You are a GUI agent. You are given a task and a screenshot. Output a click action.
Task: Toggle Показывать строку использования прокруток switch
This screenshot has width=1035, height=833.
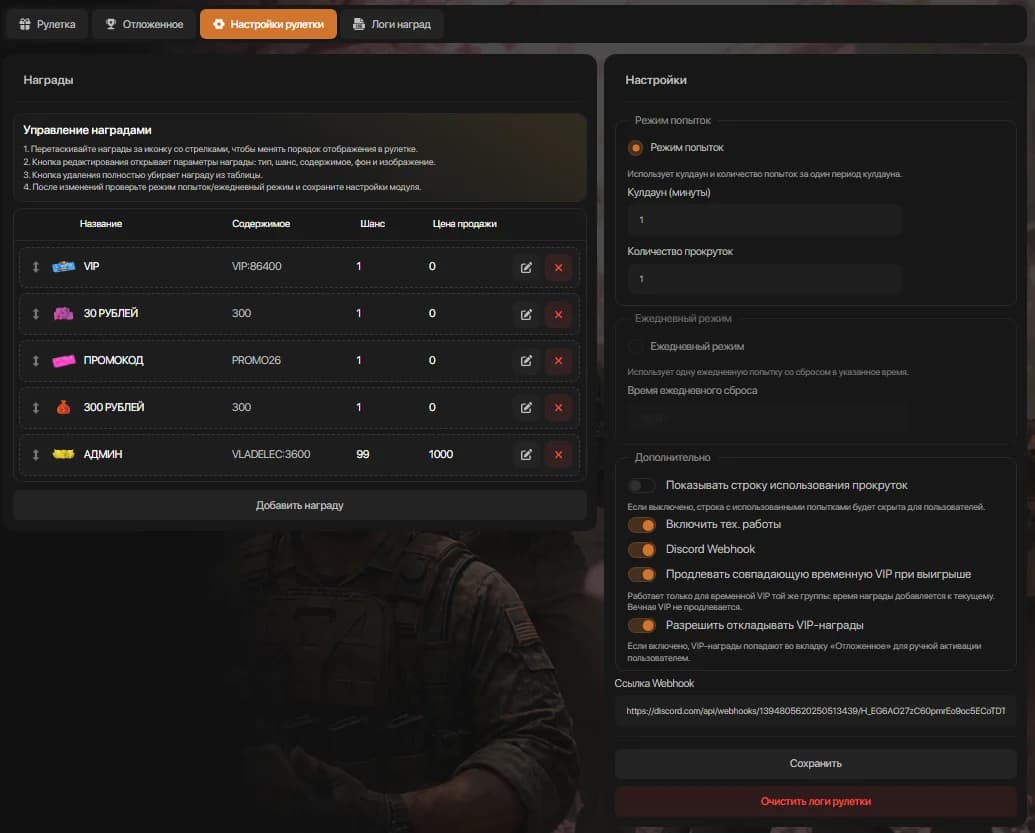(641, 486)
